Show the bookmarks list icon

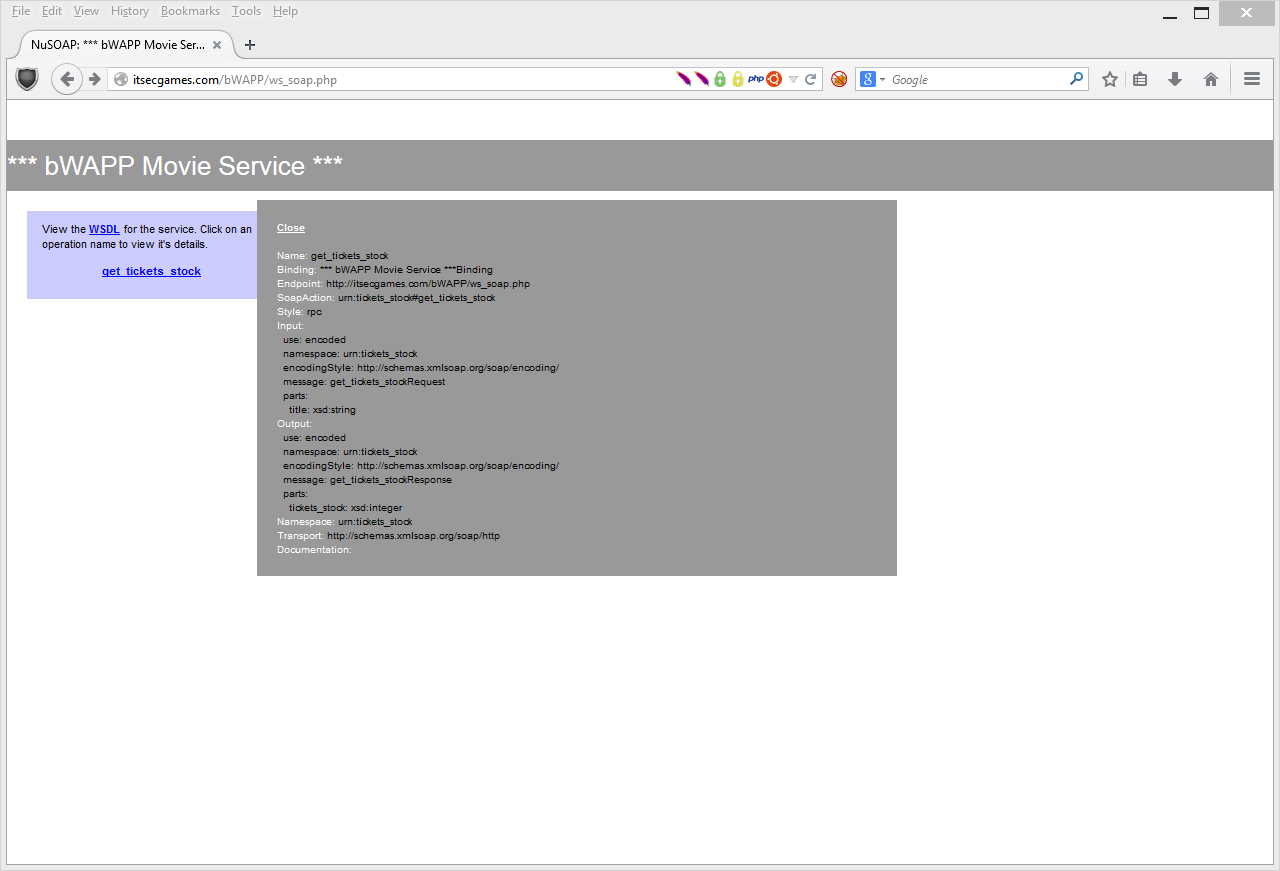1140,79
